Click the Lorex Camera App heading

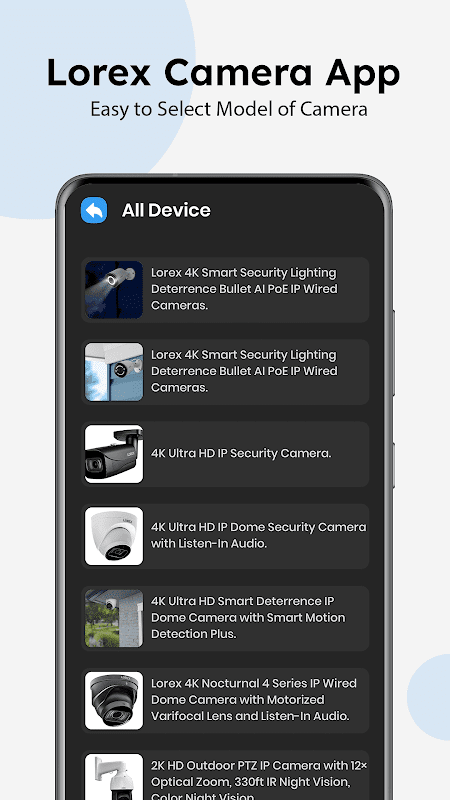tap(223, 73)
